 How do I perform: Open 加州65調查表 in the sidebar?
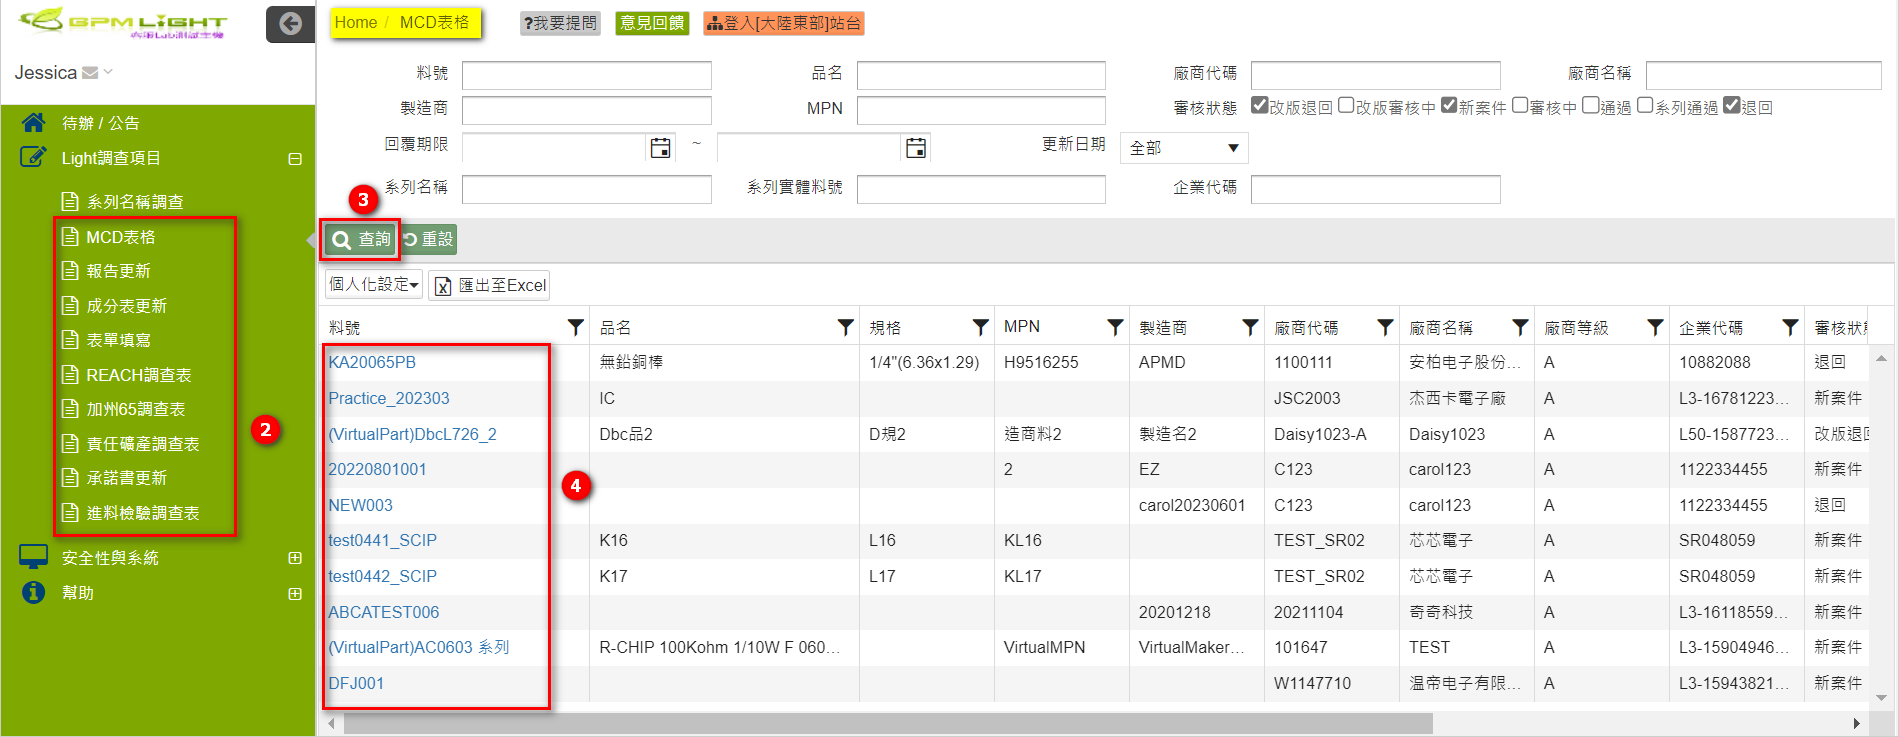pos(135,409)
